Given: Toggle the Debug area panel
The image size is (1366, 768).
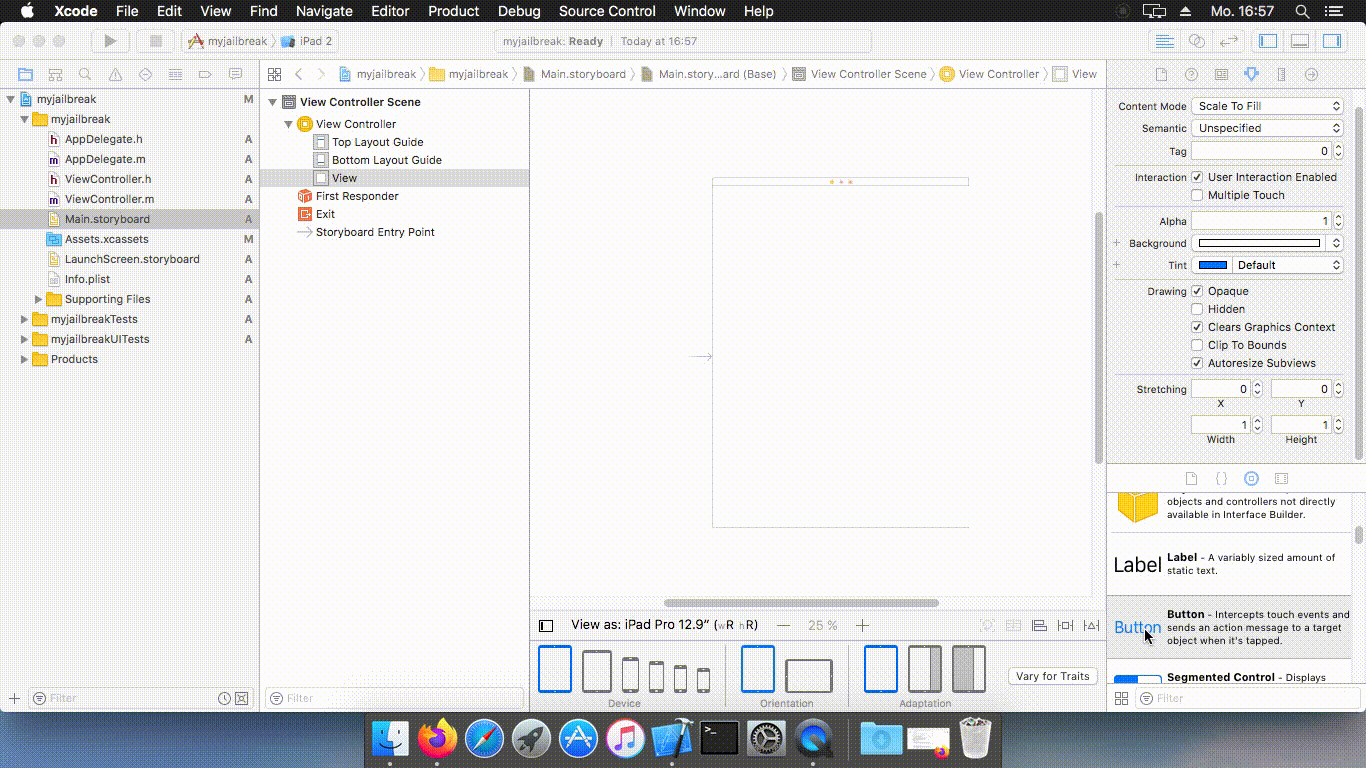Looking at the screenshot, I should tap(1300, 41).
